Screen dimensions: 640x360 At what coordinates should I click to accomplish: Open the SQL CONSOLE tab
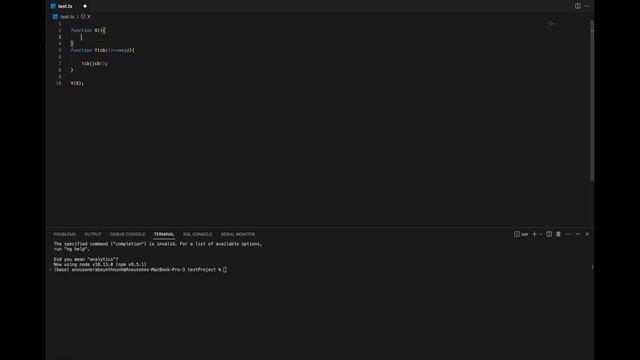tap(198, 234)
